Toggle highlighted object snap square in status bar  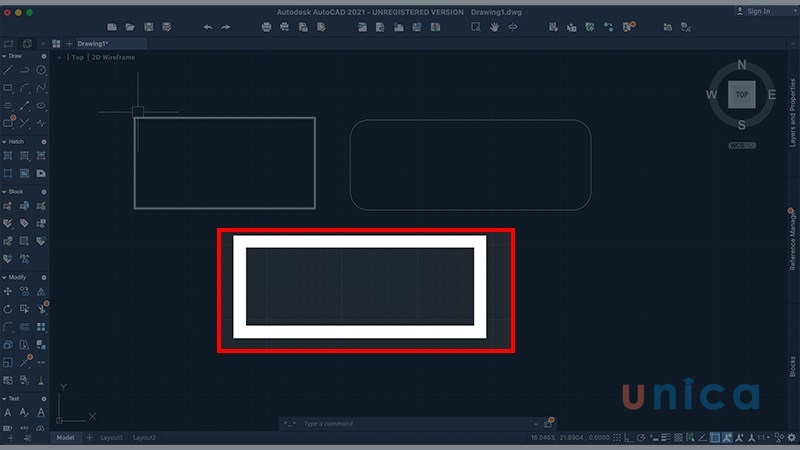[715, 438]
